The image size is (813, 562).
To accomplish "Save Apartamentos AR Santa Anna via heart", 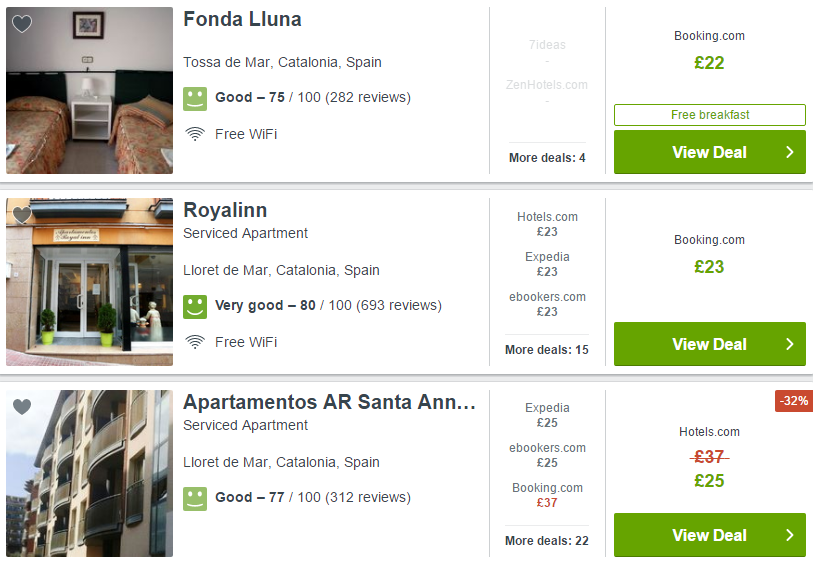I will (22, 406).
